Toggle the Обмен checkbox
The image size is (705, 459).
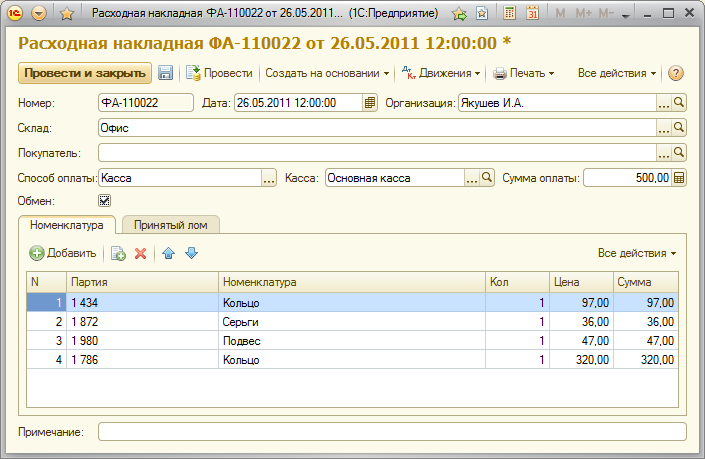(x=104, y=201)
